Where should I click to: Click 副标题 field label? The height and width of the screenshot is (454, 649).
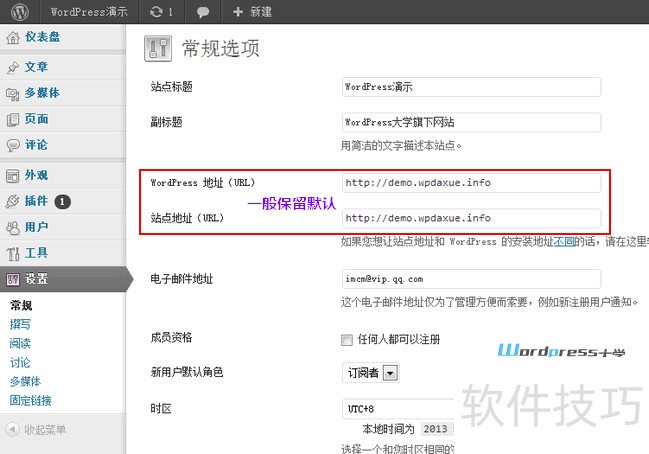pos(166,122)
